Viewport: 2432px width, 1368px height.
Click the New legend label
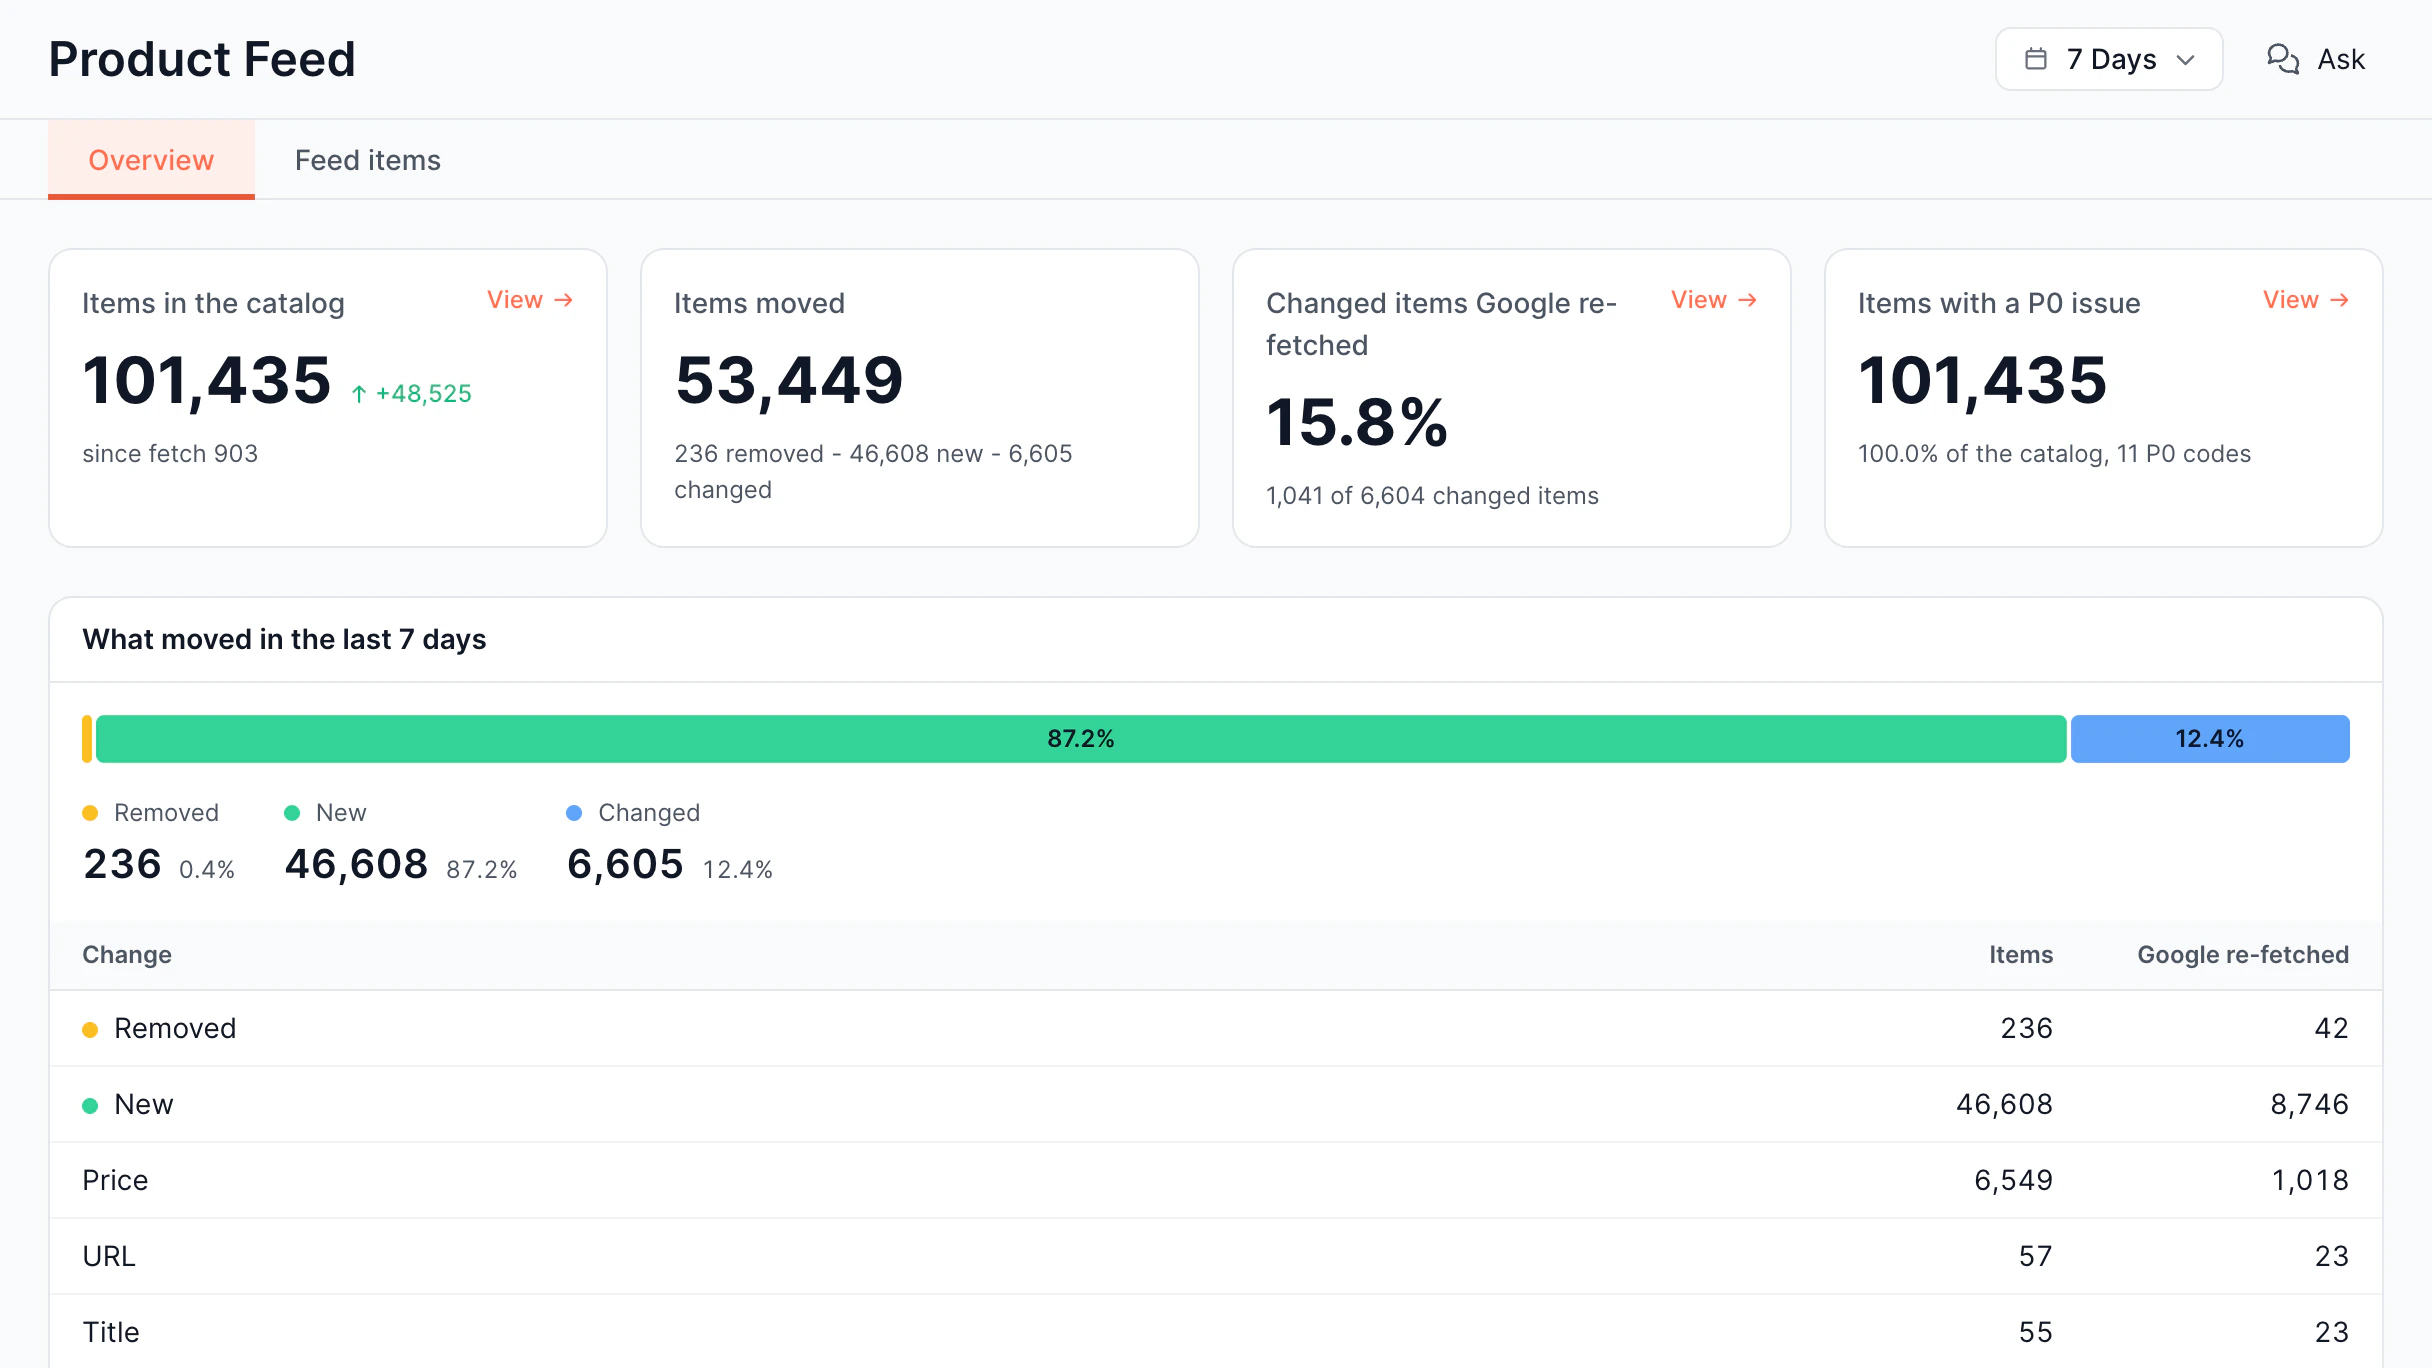341,813
